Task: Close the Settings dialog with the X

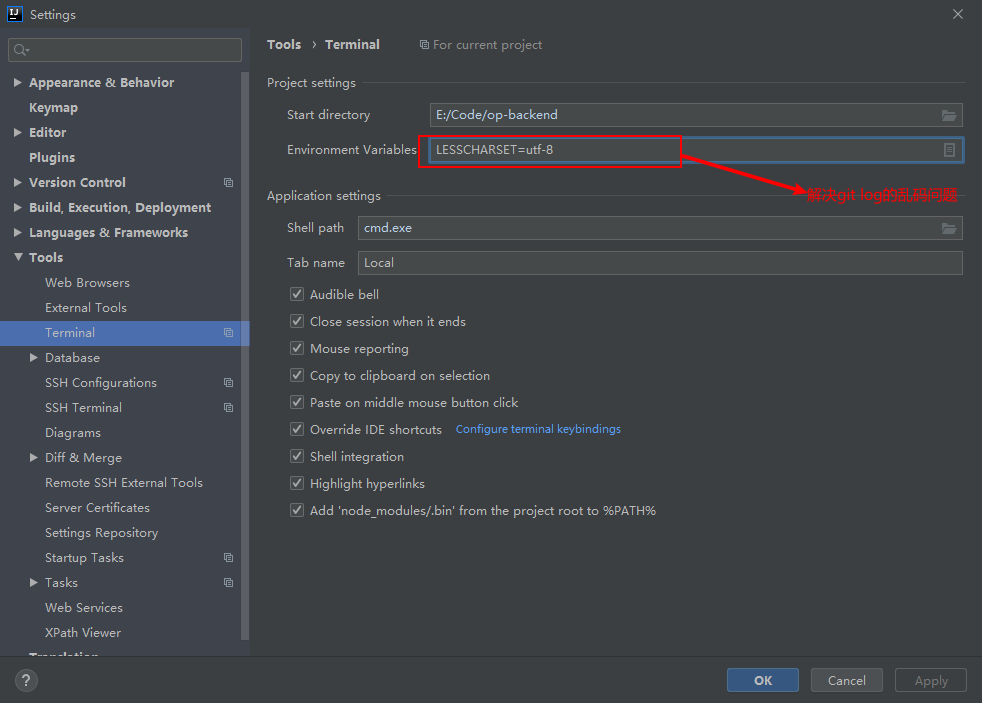Action: (958, 14)
